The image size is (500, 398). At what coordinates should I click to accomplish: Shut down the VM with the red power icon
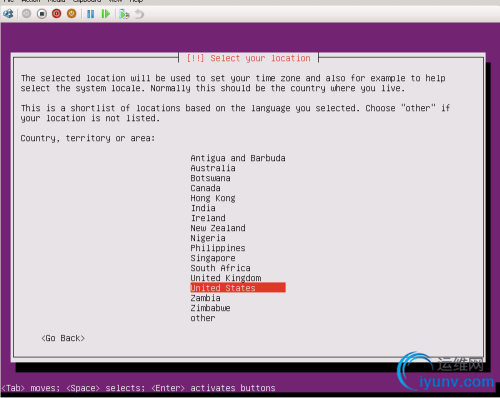tap(57, 14)
